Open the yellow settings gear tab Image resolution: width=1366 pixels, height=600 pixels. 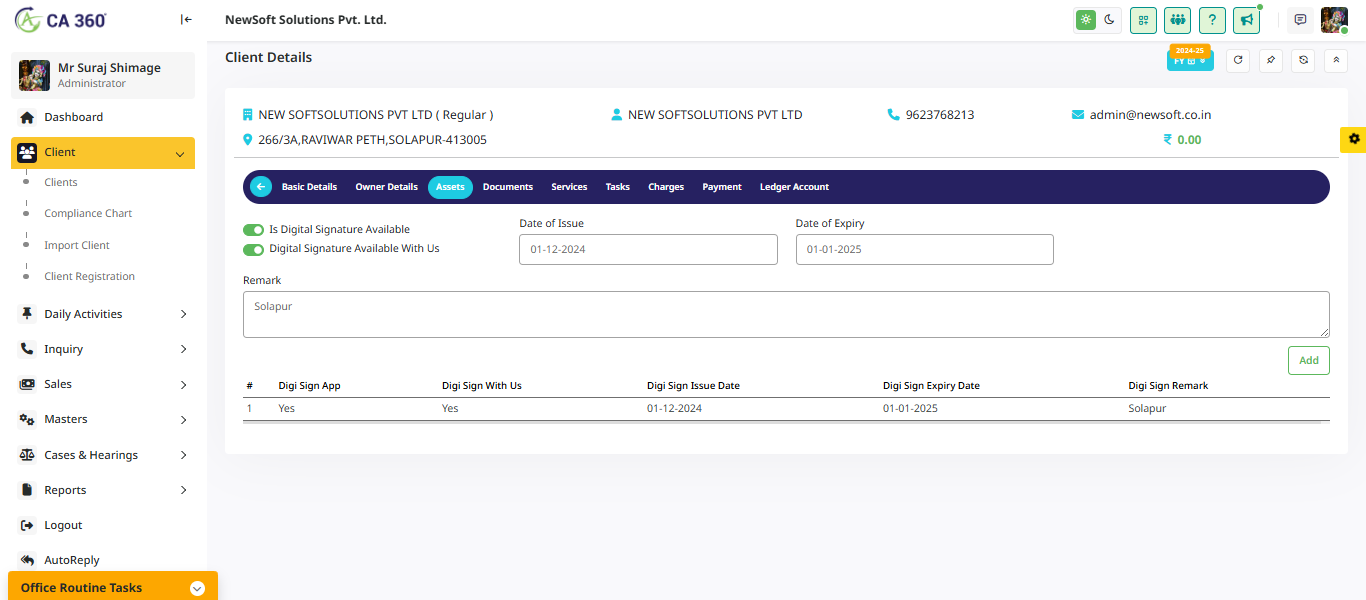point(1354,139)
